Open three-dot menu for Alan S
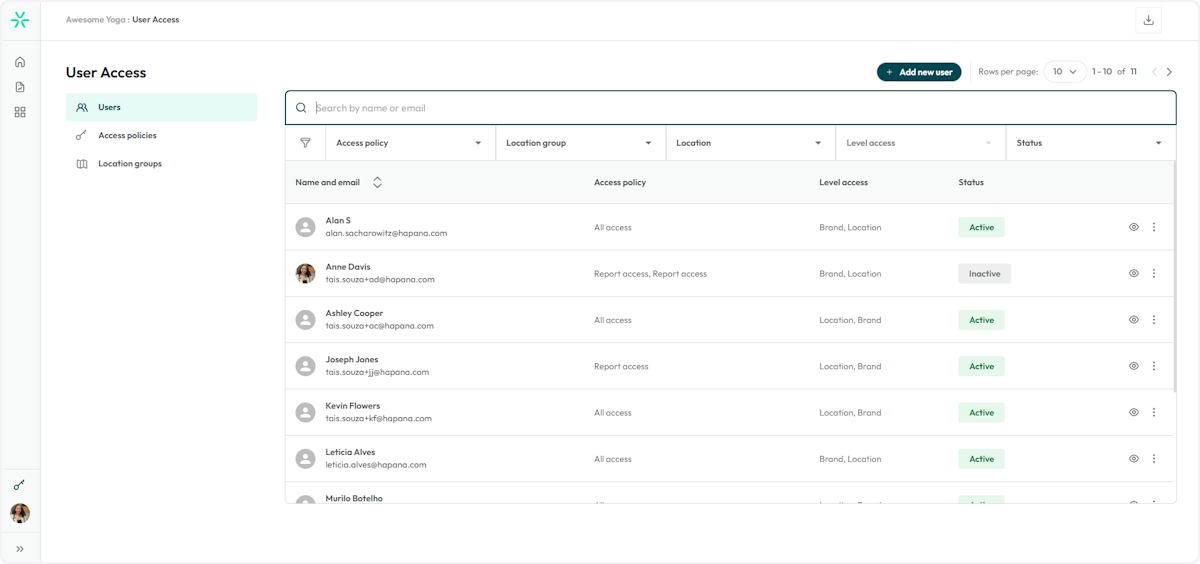 tap(1154, 227)
